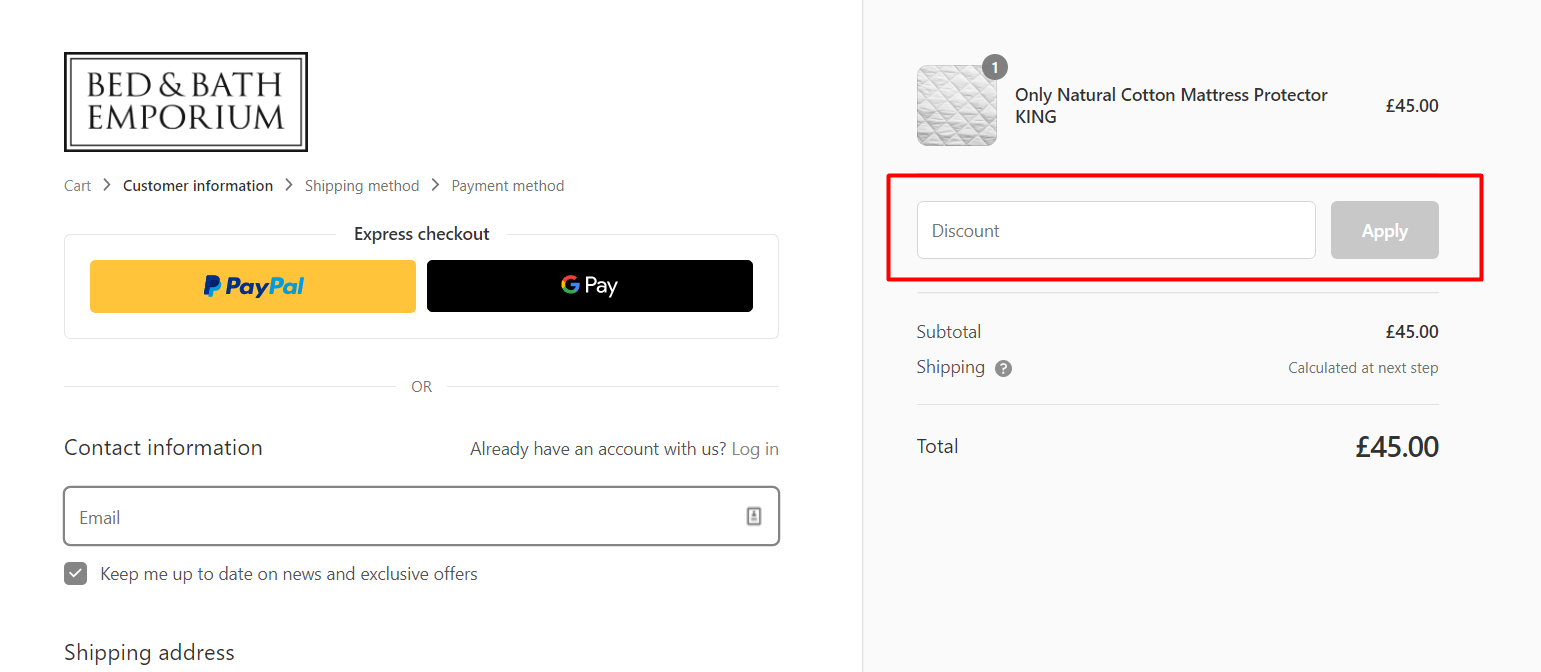Click the Shipping label in order summary

951,367
